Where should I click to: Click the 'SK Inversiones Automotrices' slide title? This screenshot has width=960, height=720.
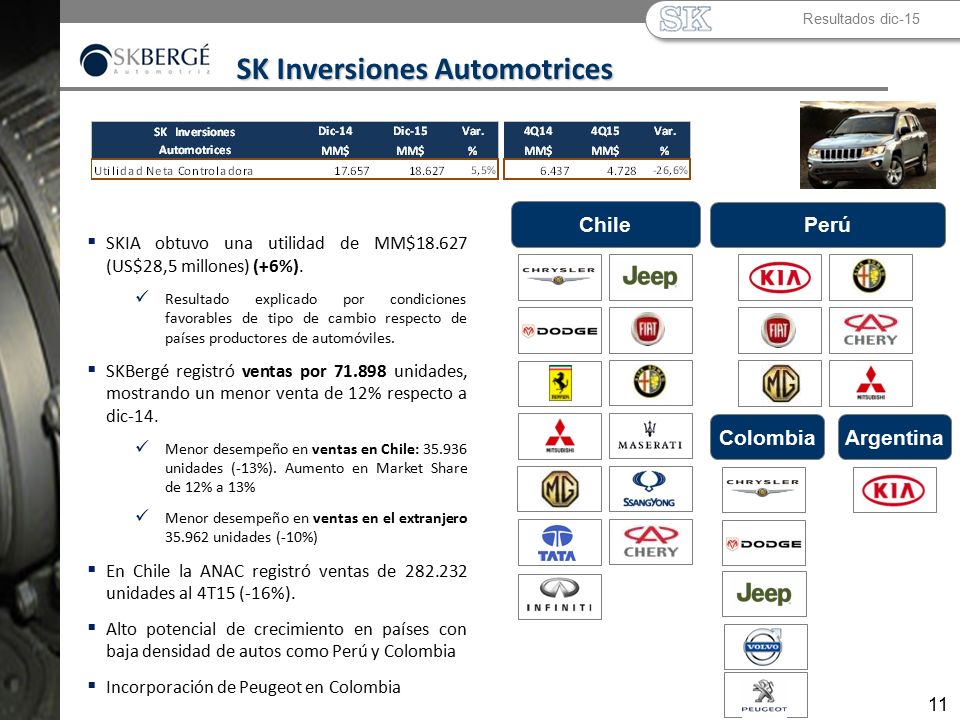[x=424, y=69]
